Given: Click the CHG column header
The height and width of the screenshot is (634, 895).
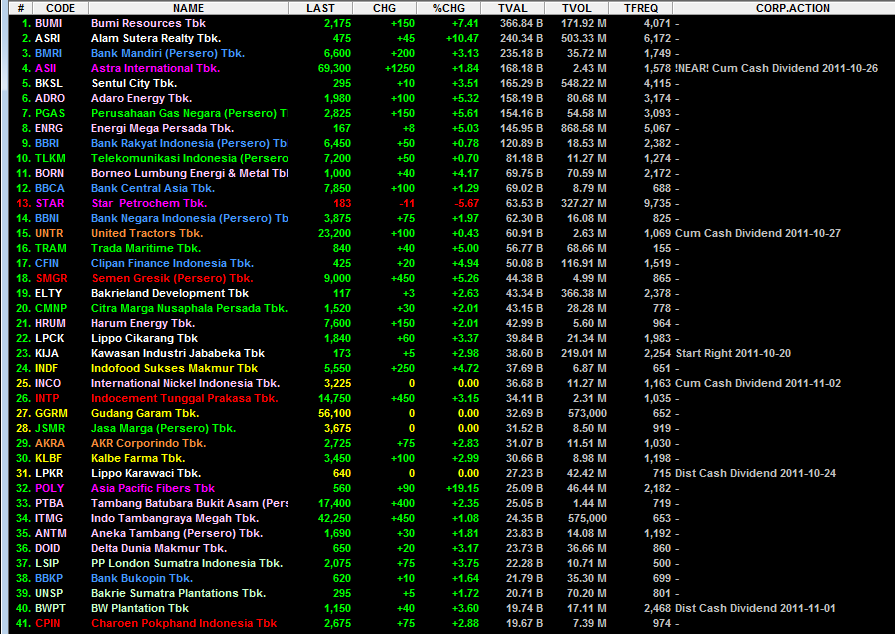Looking at the screenshot, I should pyautogui.click(x=384, y=8).
